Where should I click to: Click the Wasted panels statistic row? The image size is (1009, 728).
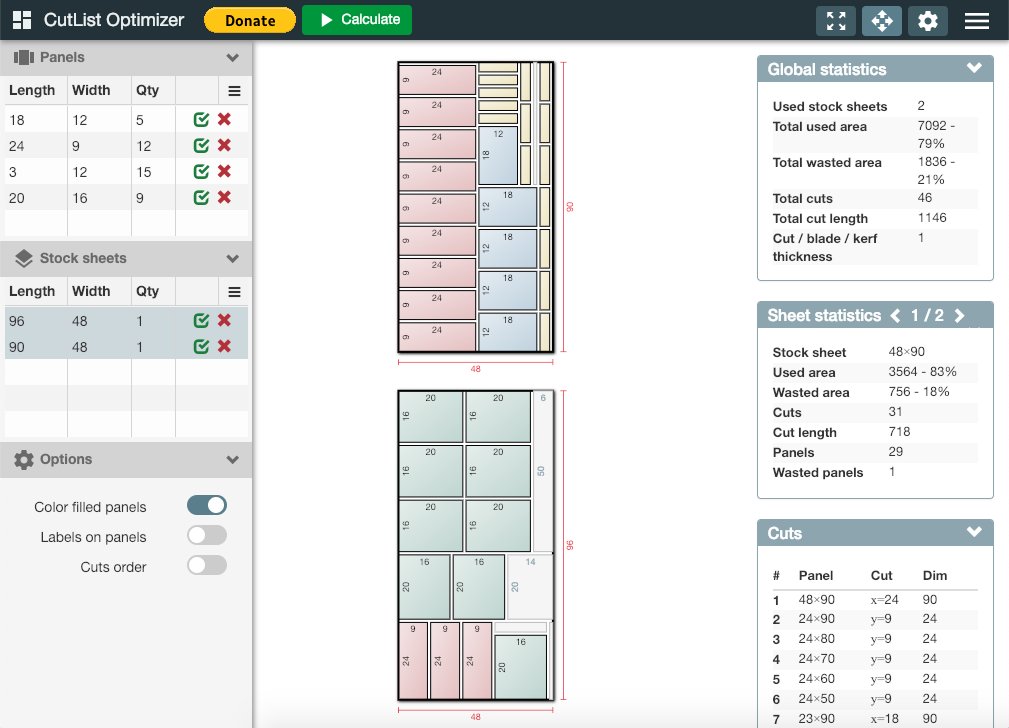[875, 472]
